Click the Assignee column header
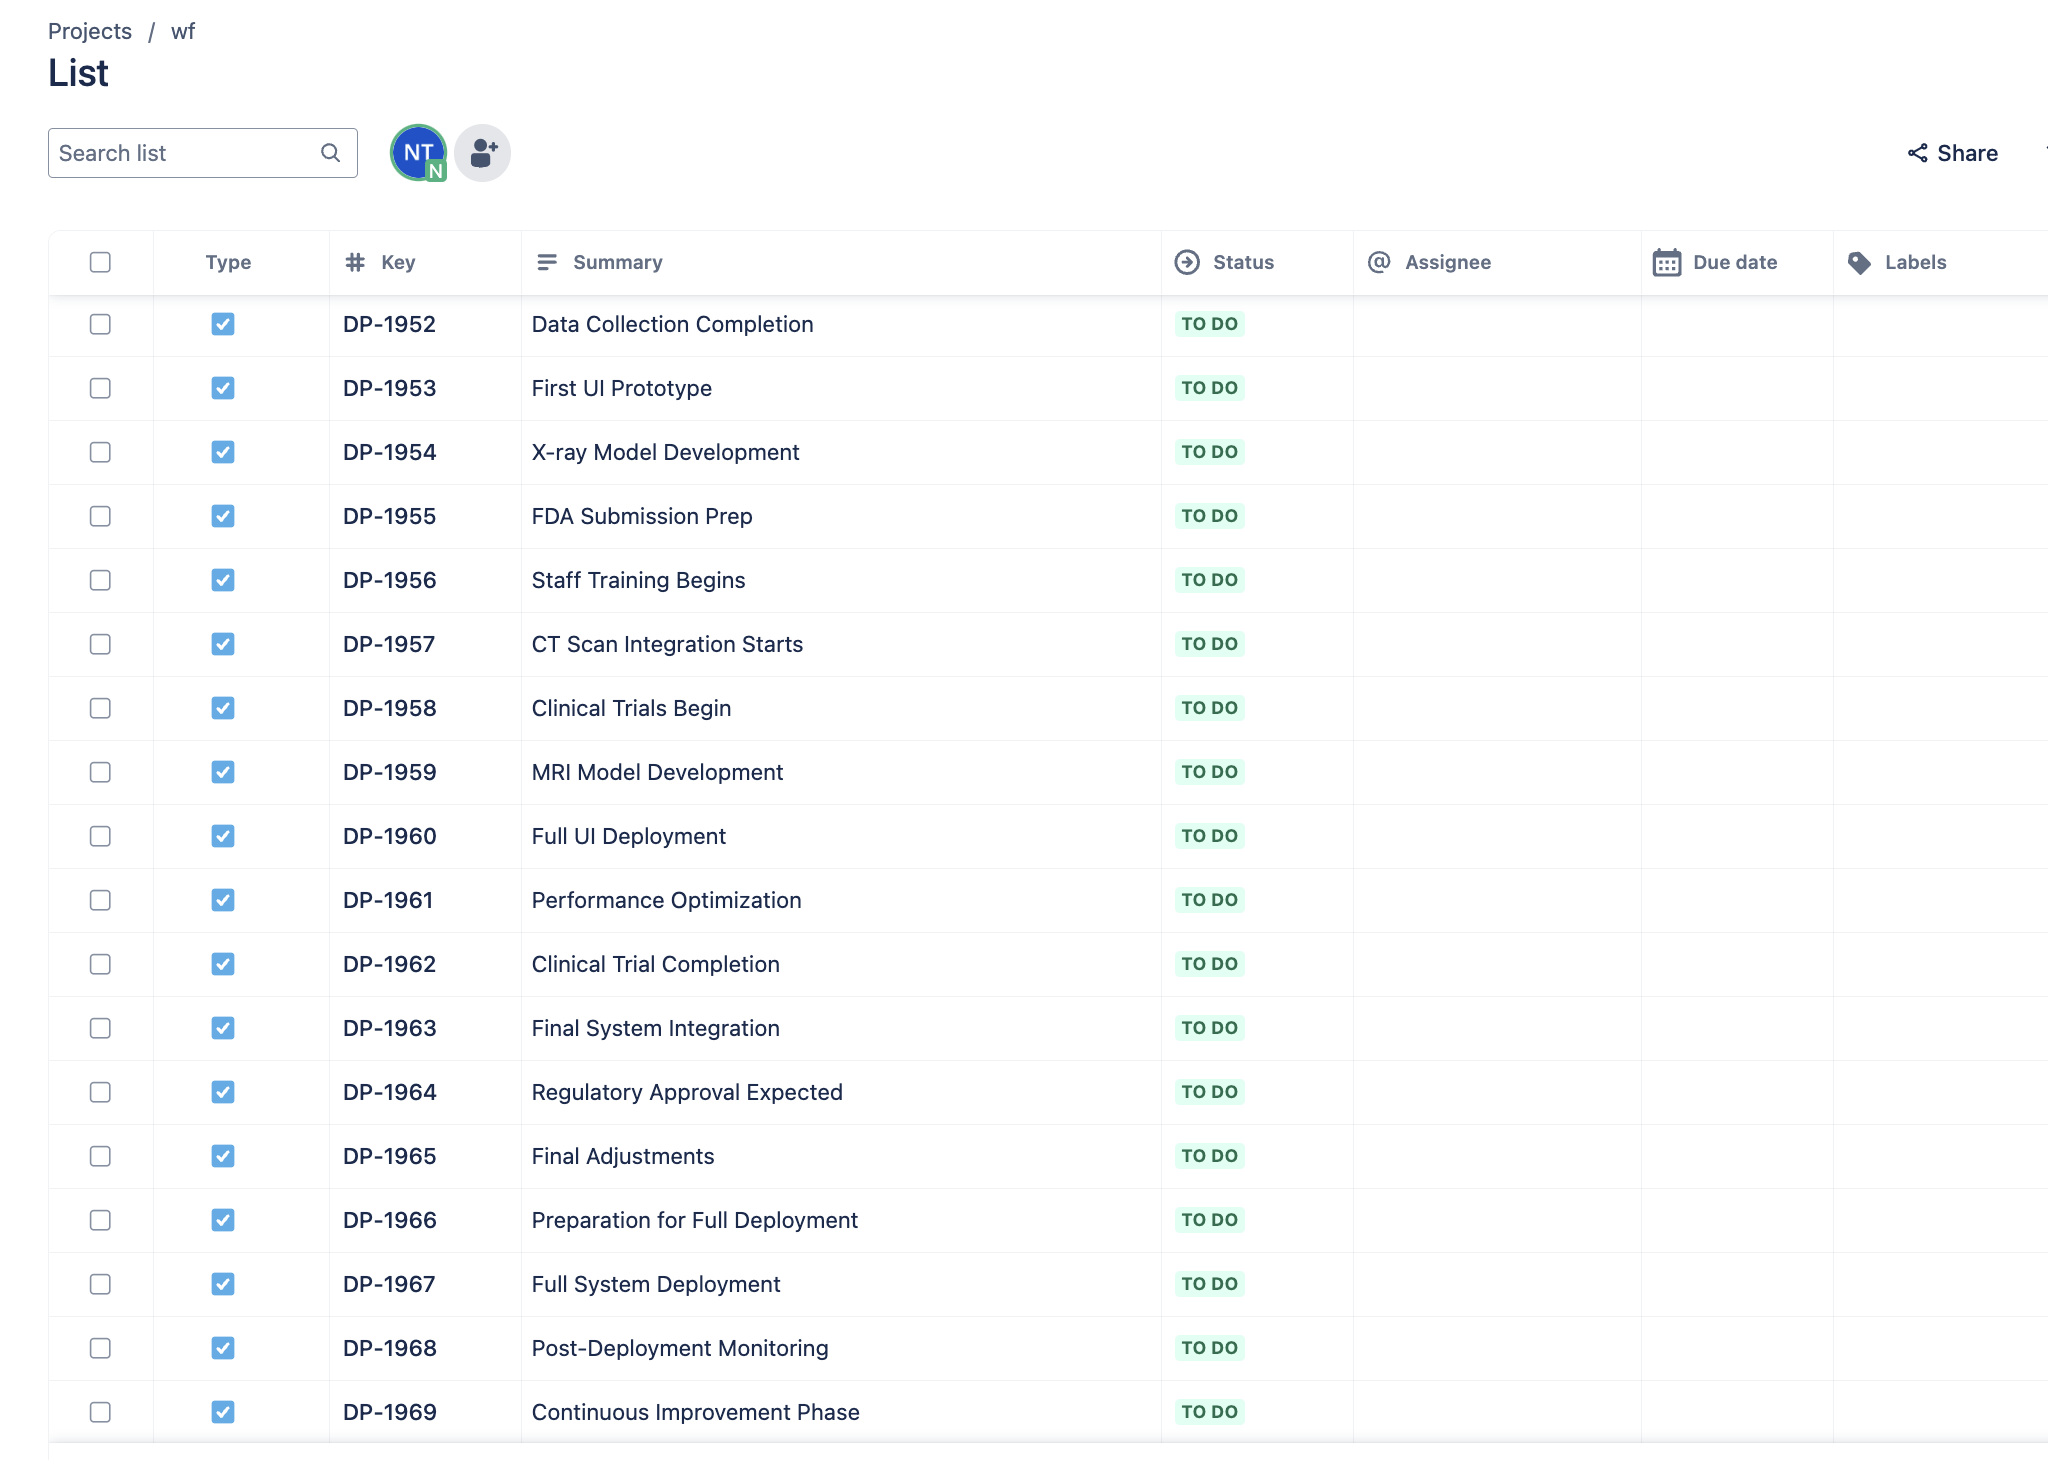This screenshot has width=2048, height=1460. (1447, 262)
